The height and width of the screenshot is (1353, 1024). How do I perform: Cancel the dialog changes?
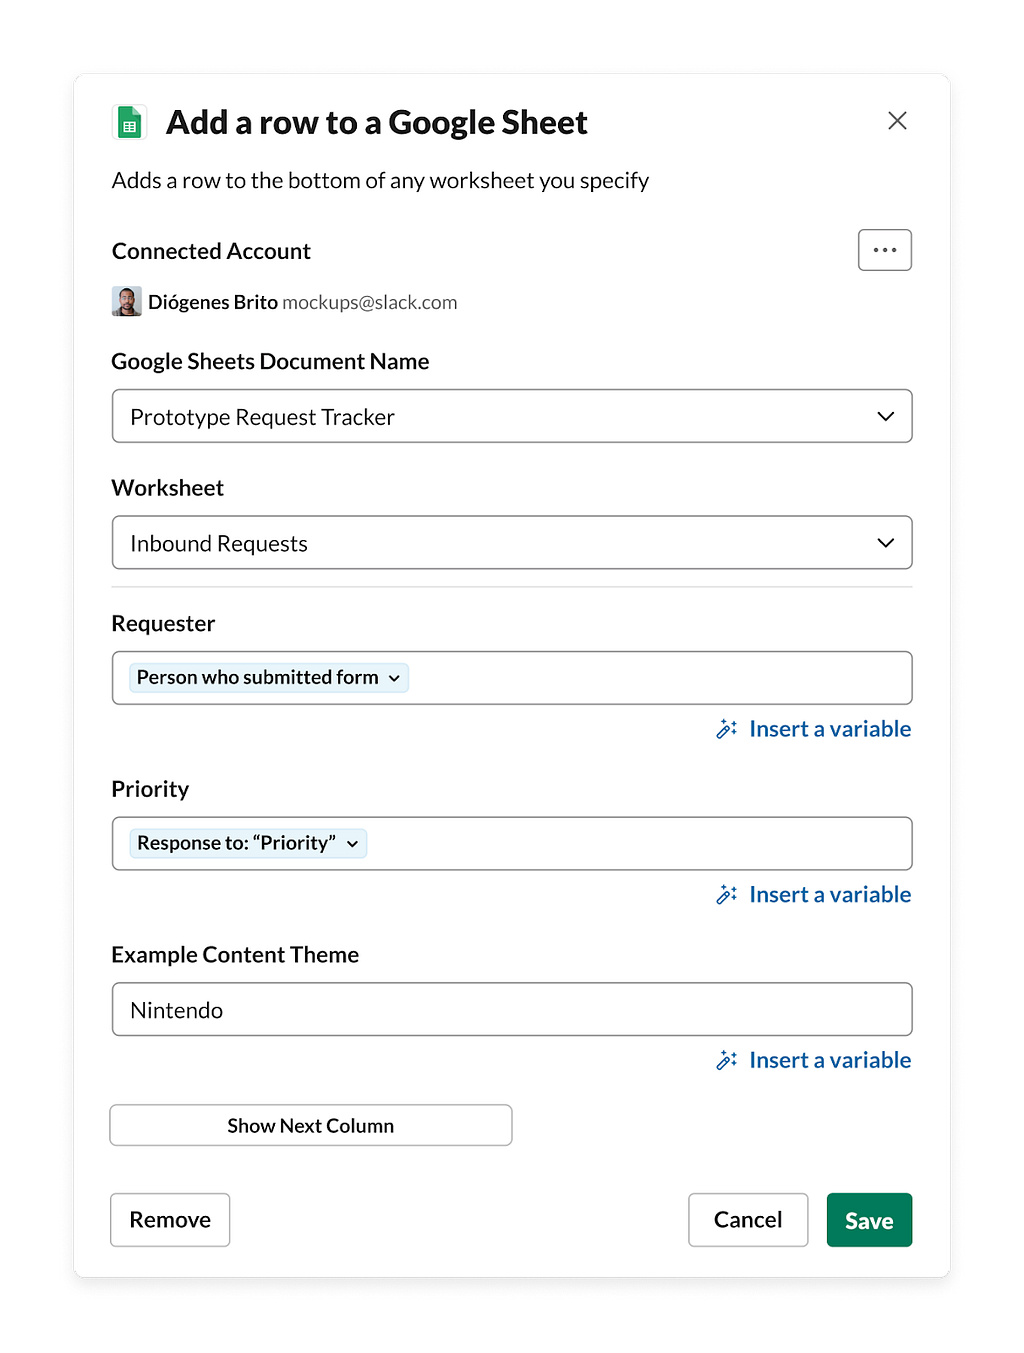click(748, 1220)
